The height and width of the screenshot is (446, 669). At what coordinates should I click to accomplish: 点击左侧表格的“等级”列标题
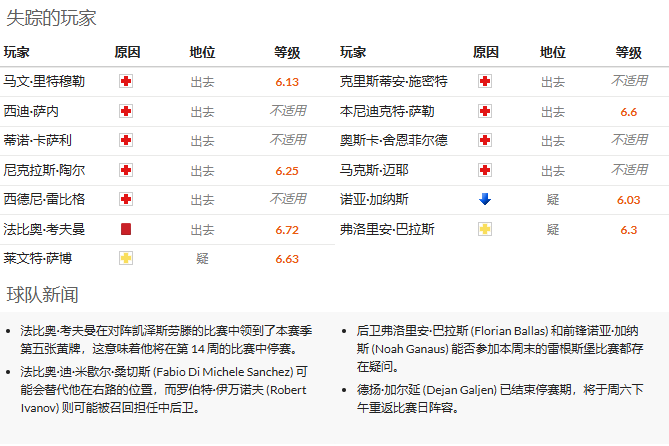287,52
